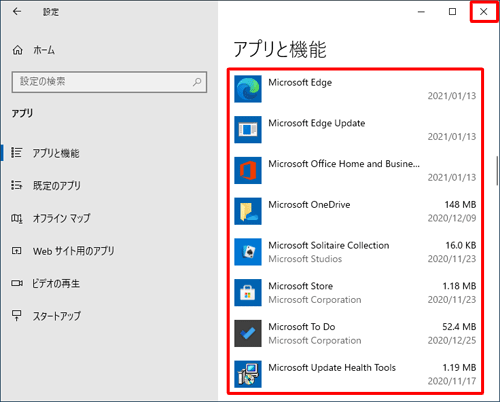Viewport: 500px width, 402px height.
Task: Click the Microsoft Edge Update icon
Action: pyautogui.click(x=248, y=130)
